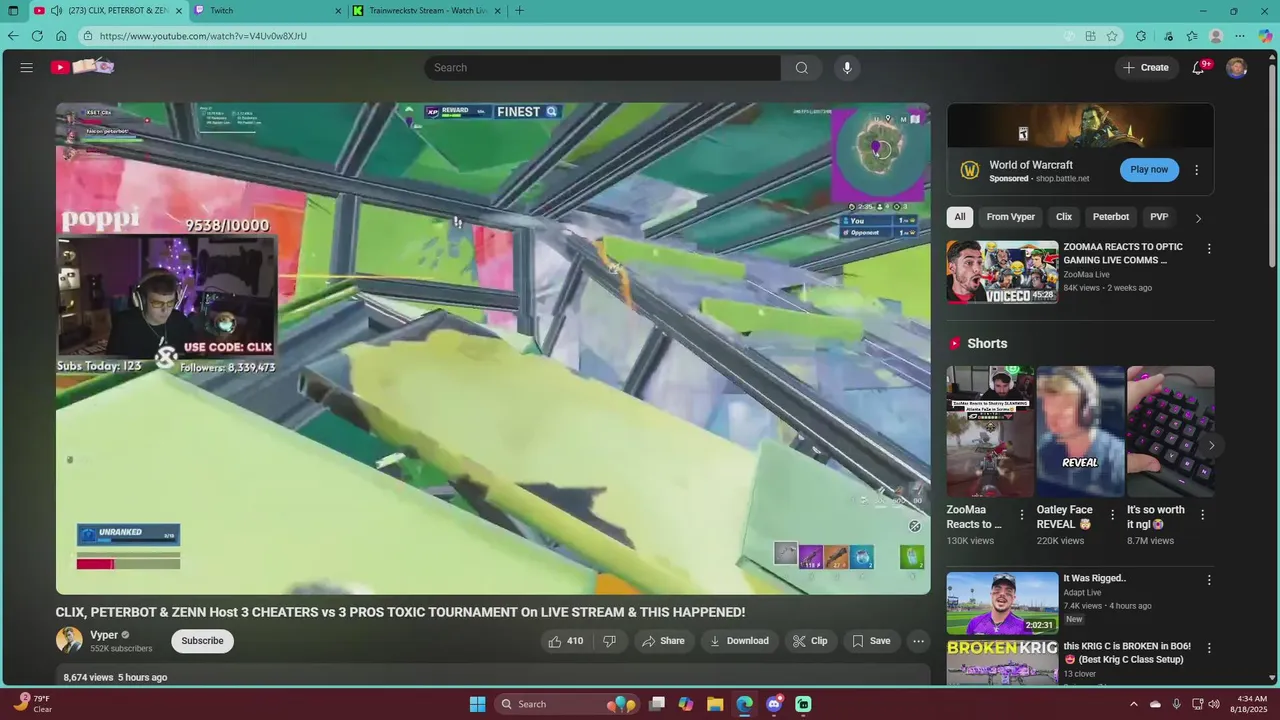Open Task View on taskbar
The image size is (1280, 720).
click(x=657, y=704)
